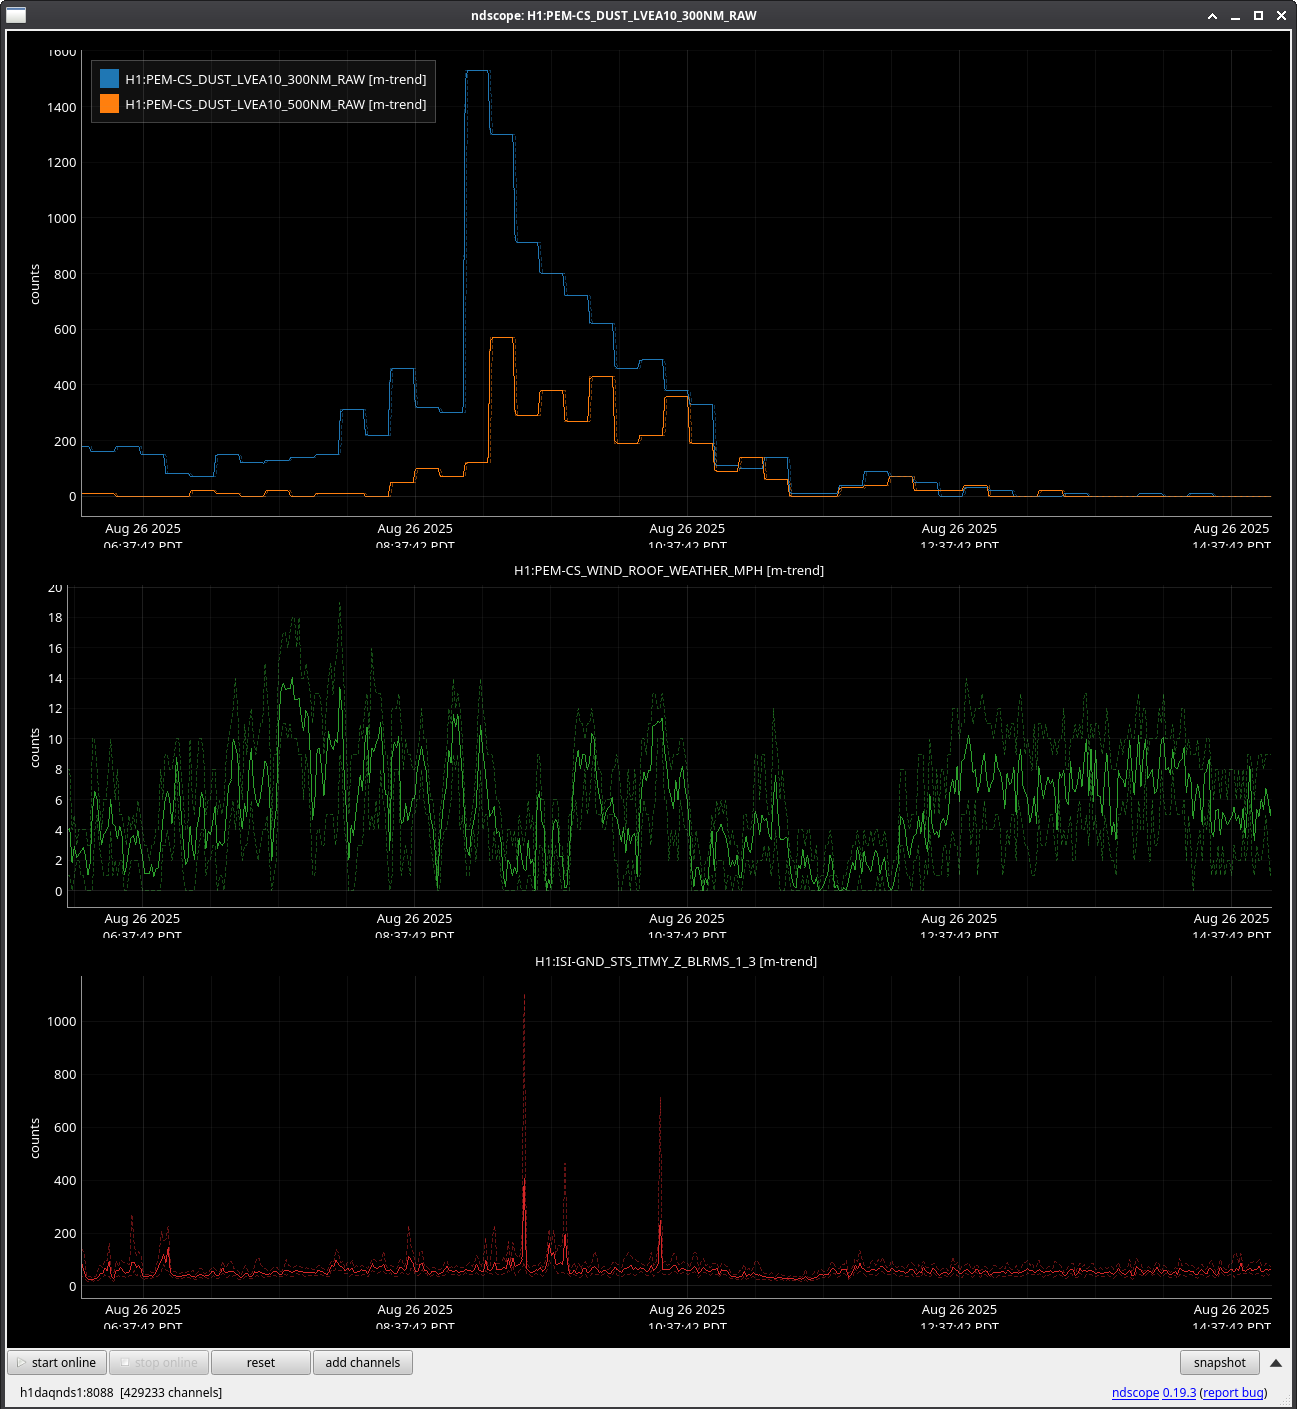Reset the plot view

tap(260, 1362)
